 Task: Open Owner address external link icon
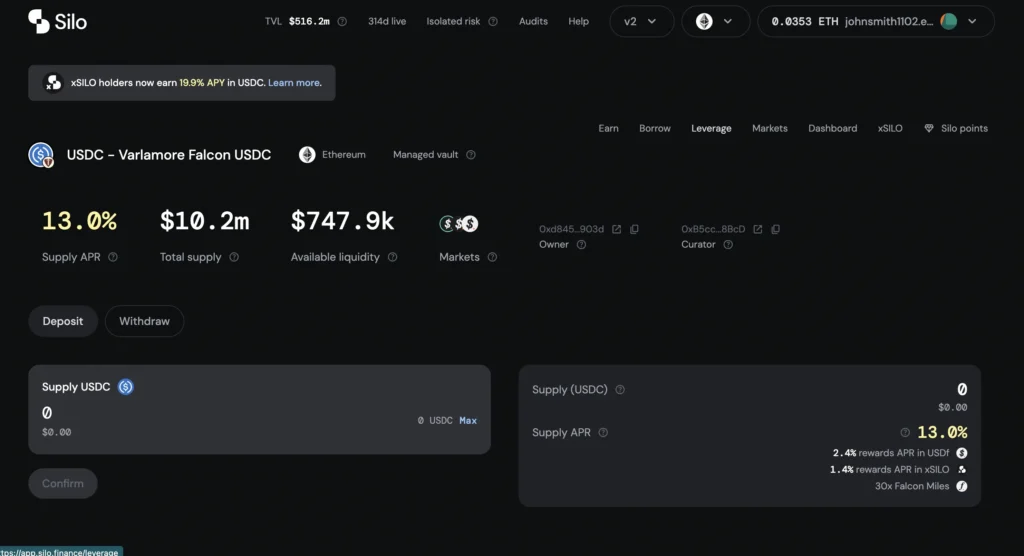(616, 229)
